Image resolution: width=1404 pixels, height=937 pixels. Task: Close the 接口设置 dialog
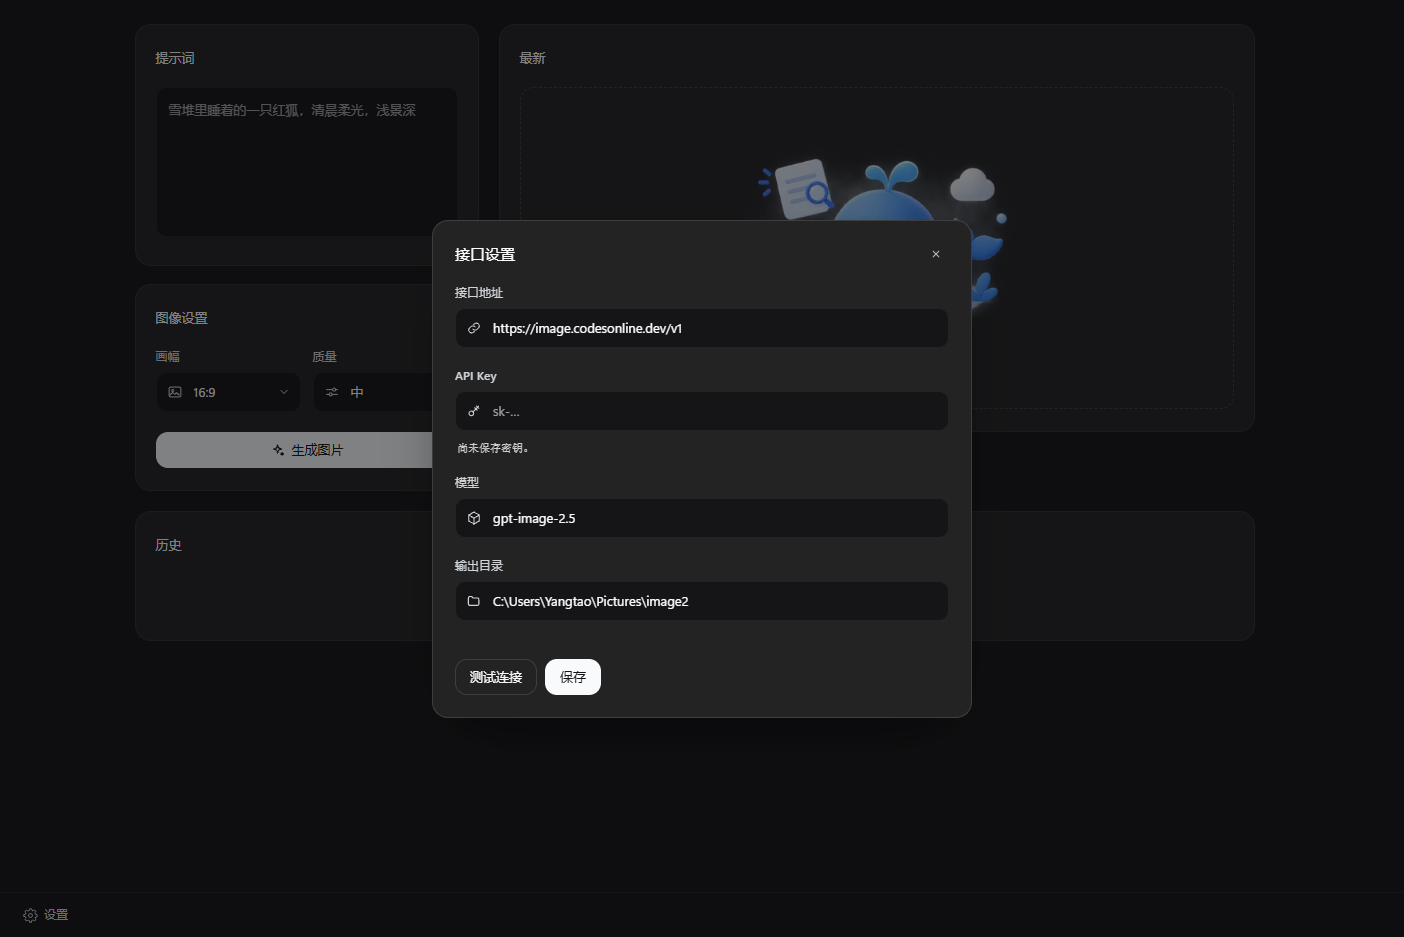pos(936,254)
